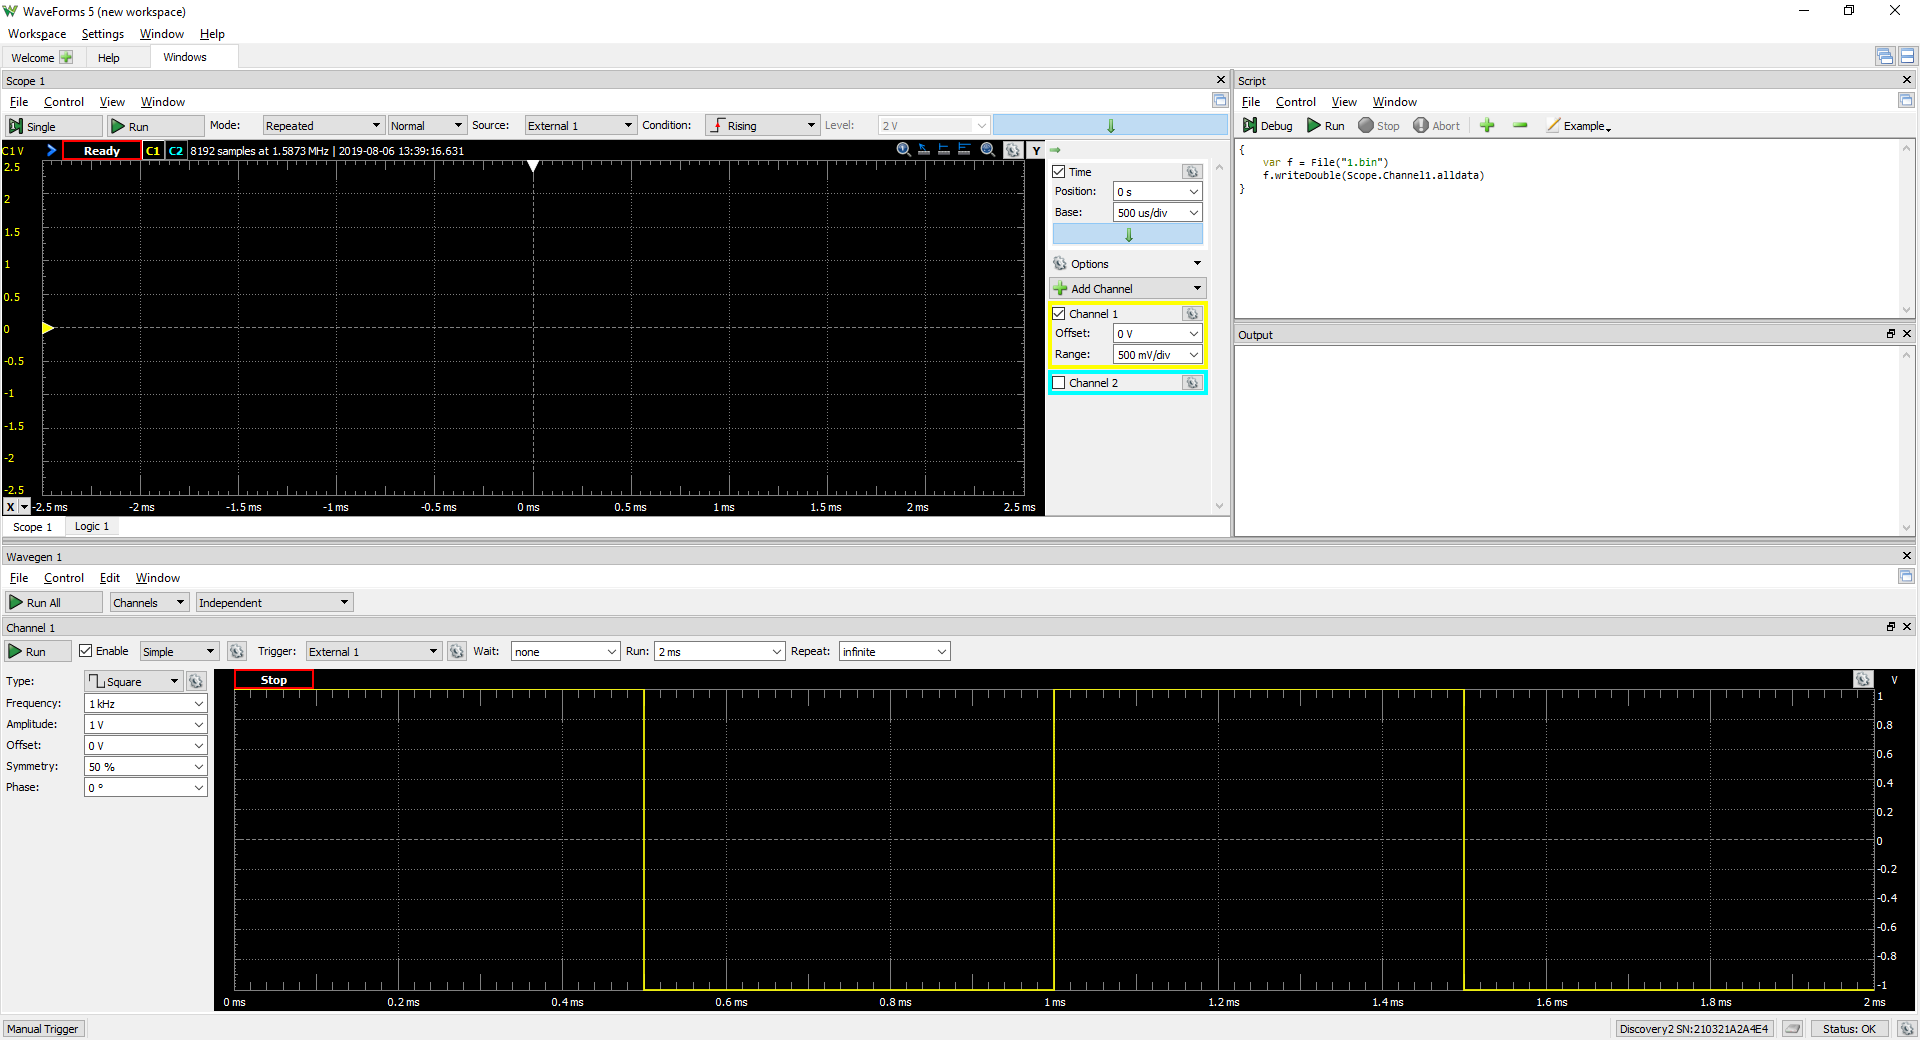Open the Time settings gear icon

pyautogui.click(x=1191, y=172)
